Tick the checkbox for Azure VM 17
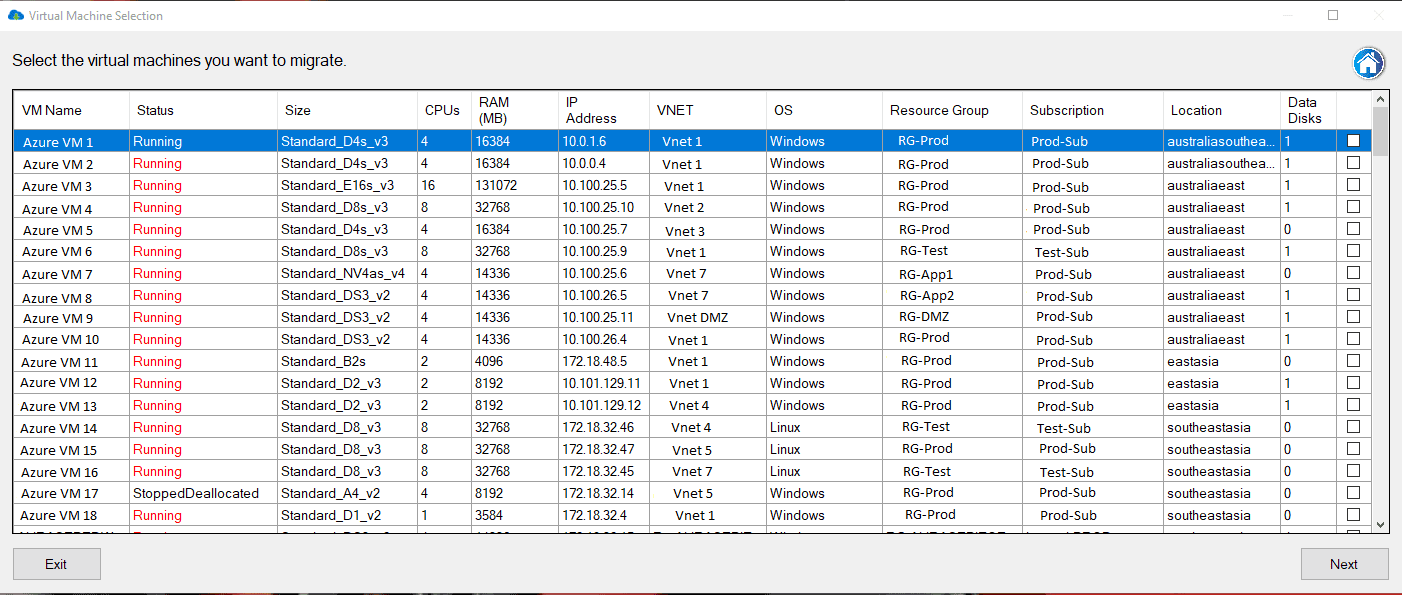1402x595 pixels. [1353, 493]
